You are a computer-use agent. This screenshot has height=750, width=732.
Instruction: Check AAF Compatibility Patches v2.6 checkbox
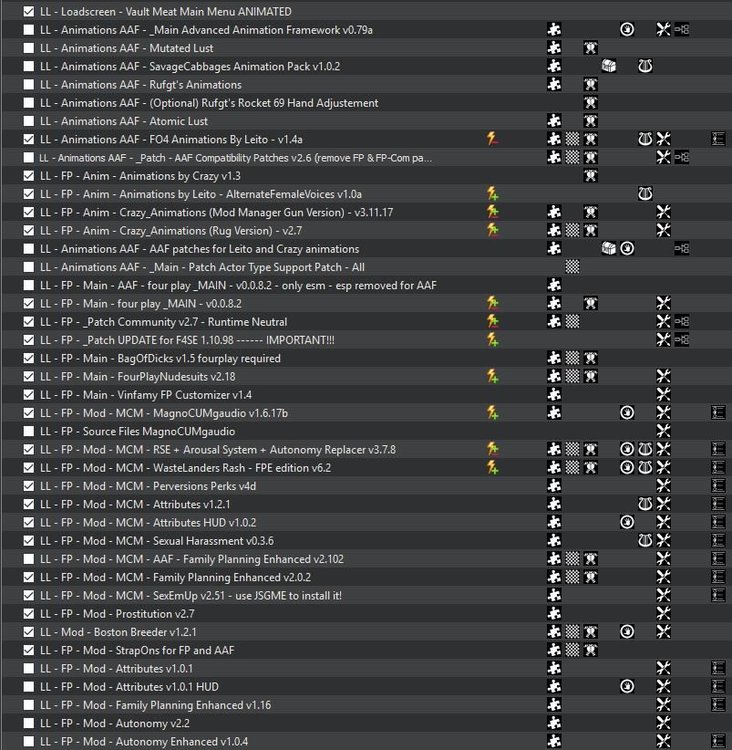coord(29,157)
